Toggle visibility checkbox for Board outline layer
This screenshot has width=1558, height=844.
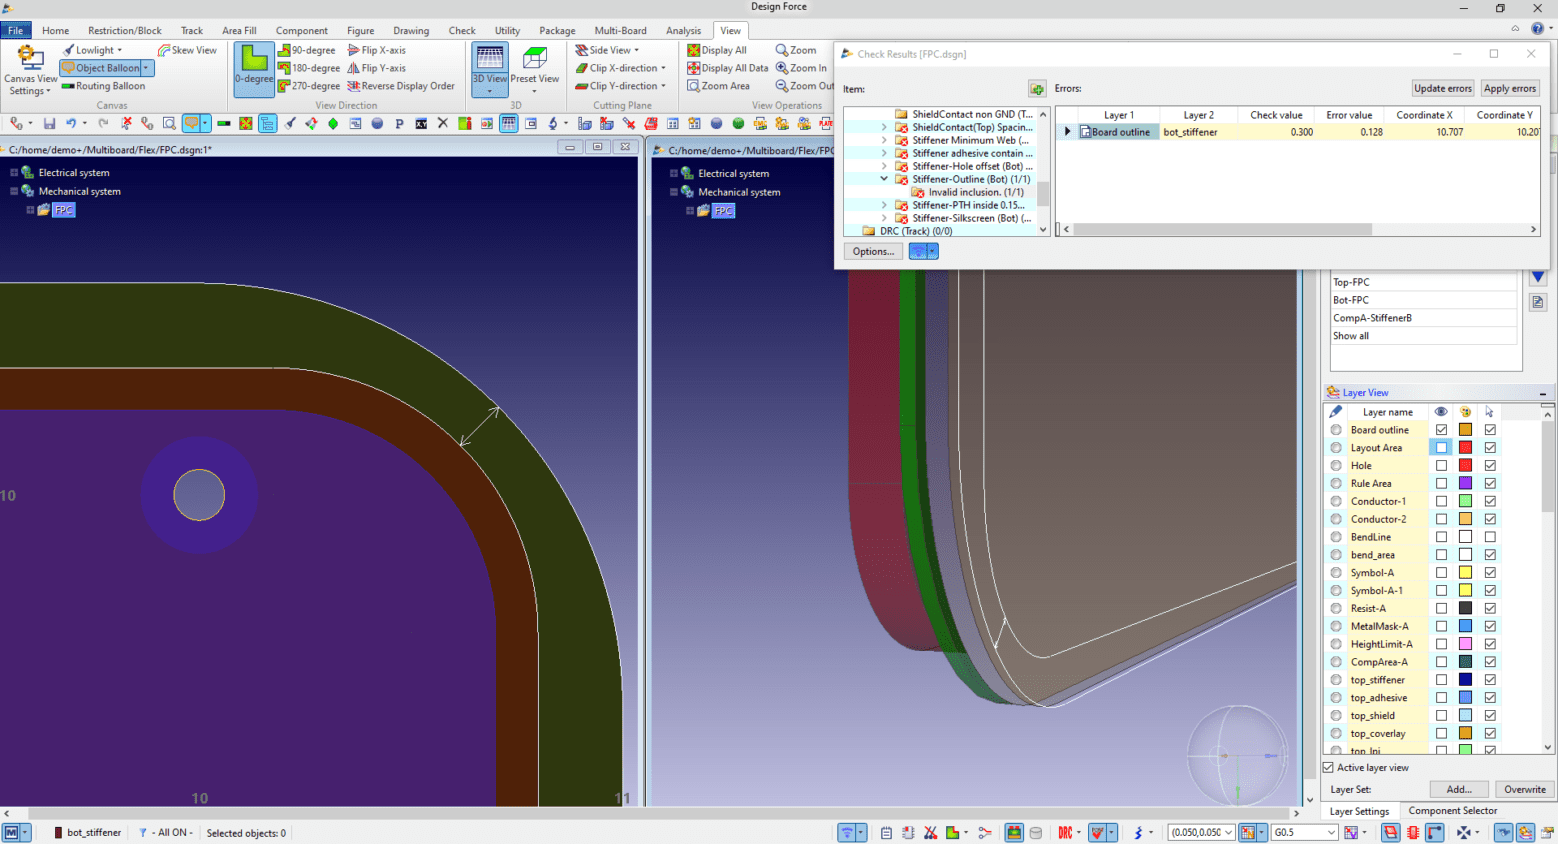pyautogui.click(x=1441, y=429)
